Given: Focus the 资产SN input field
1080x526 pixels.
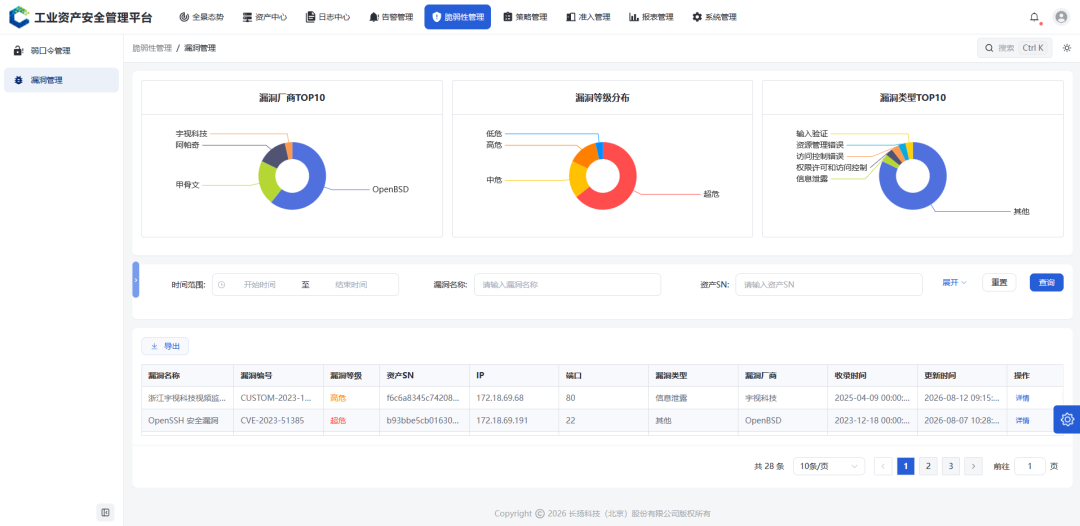Looking at the screenshot, I should pos(829,284).
